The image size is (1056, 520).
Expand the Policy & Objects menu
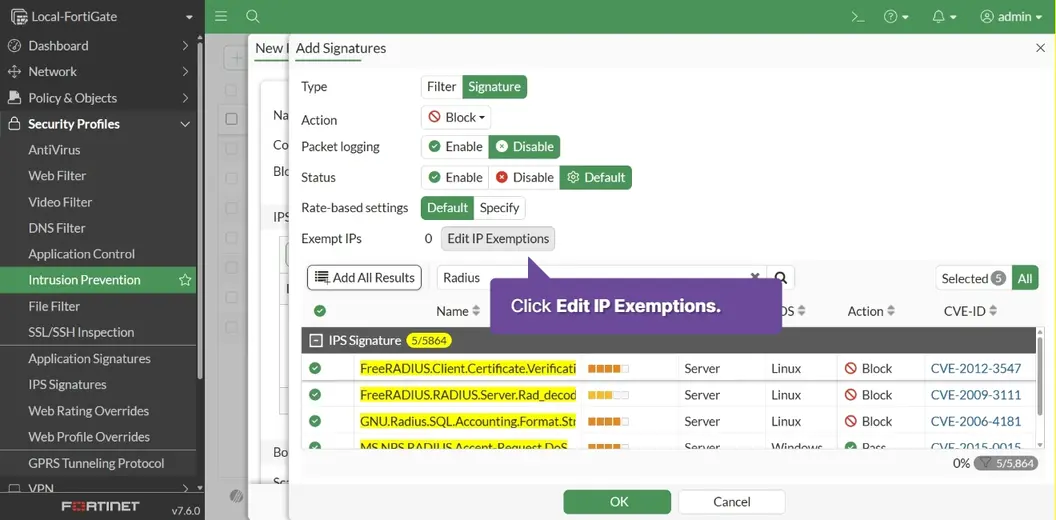pos(98,98)
